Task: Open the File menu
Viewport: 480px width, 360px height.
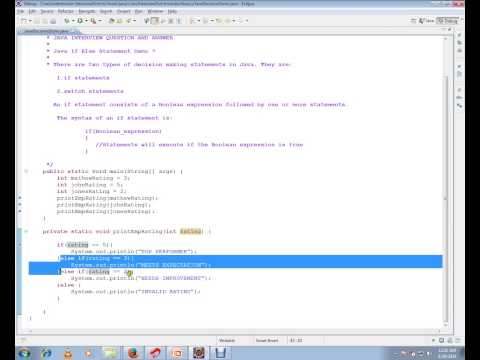Action: point(21,11)
